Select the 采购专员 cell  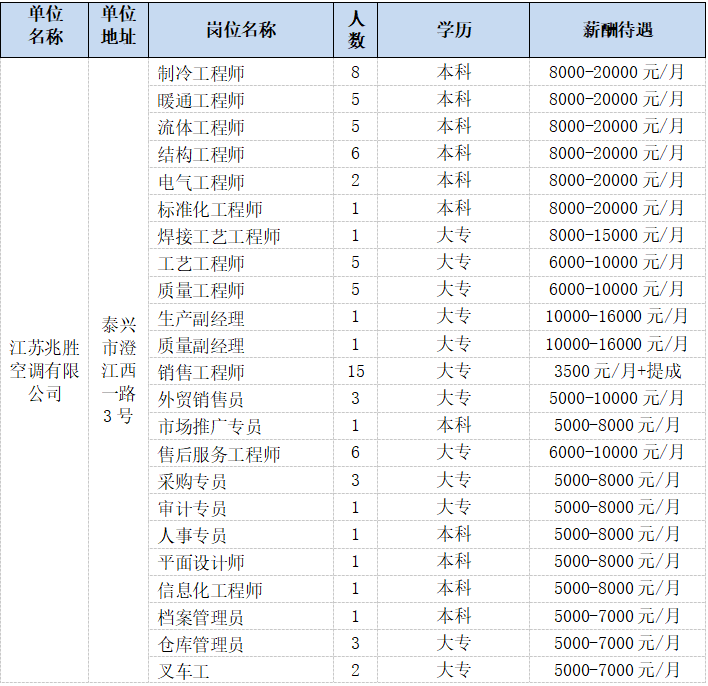pos(241,480)
